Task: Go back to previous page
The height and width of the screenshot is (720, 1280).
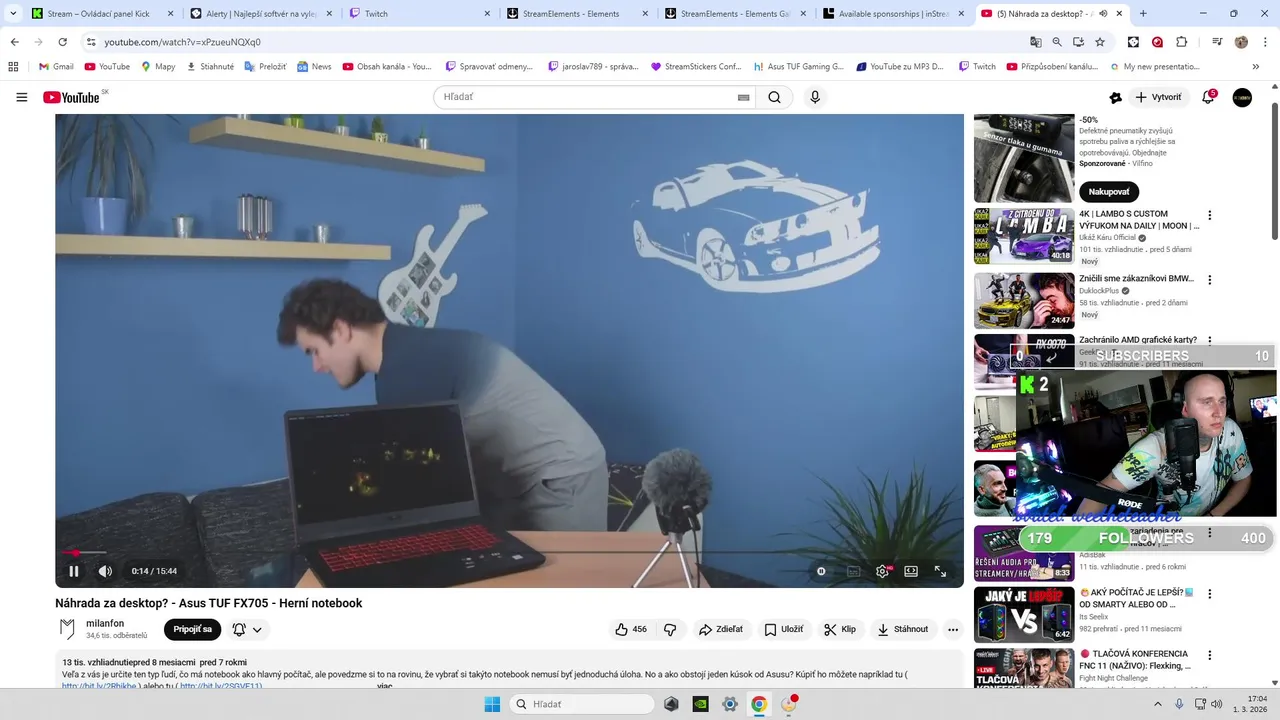Action: pyautogui.click(x=14, y=42)
